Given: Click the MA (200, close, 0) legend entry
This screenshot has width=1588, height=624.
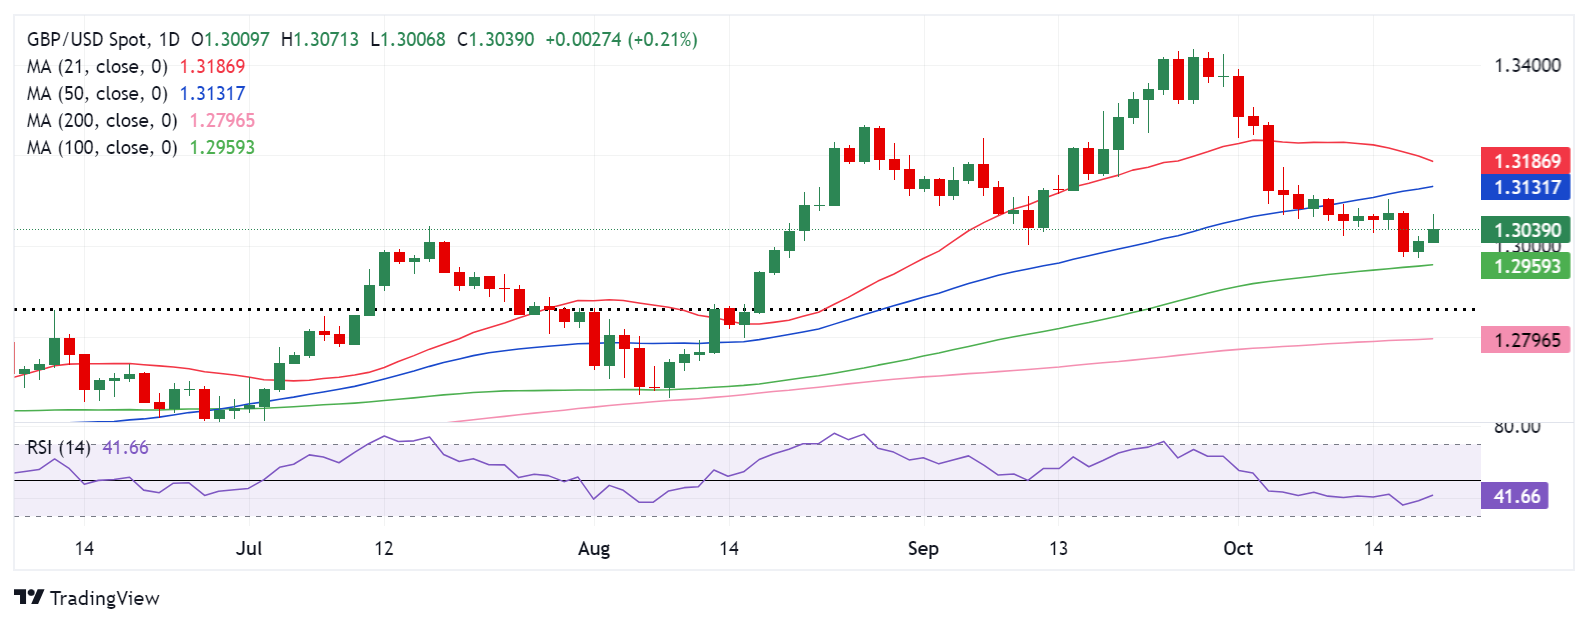Looking at the screenshot, I should coord(102,121).
